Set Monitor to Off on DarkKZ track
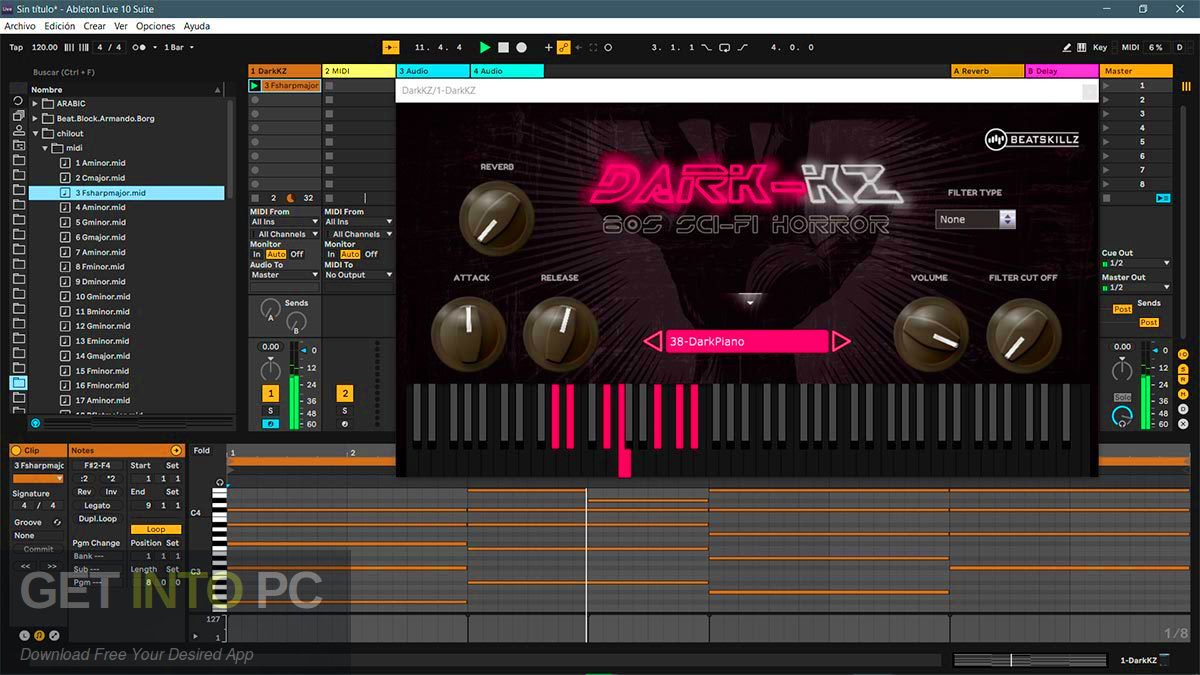Image resolution: width=1200 pixels, height=675 pixels. click(297, 254)
